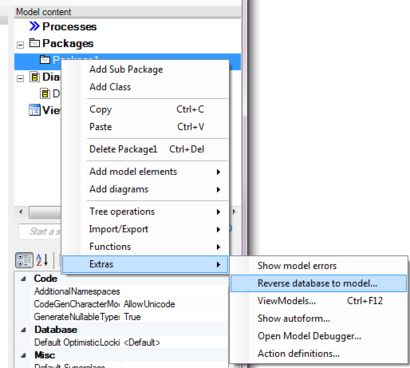
Task: Click the child diagram icon under Diagrams
Action: [x=45, y=93]
